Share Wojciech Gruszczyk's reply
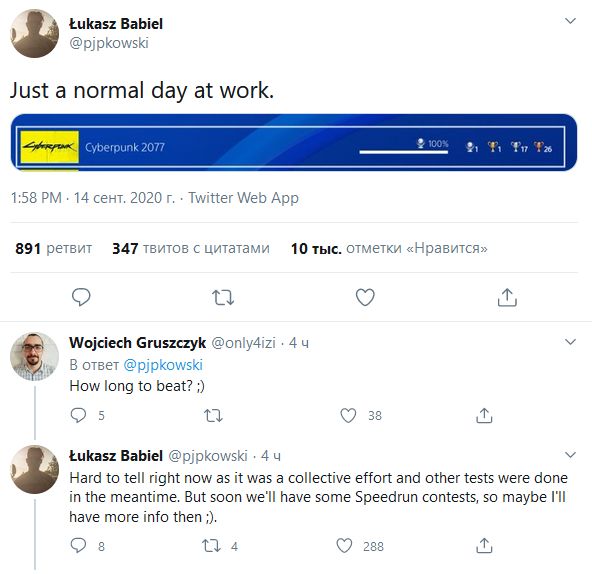The image size is (592, 574). [x=484, y=415]
